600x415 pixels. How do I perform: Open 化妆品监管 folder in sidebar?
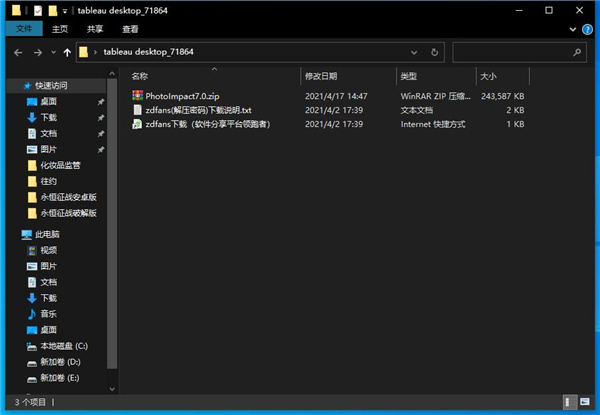(60, 165)
